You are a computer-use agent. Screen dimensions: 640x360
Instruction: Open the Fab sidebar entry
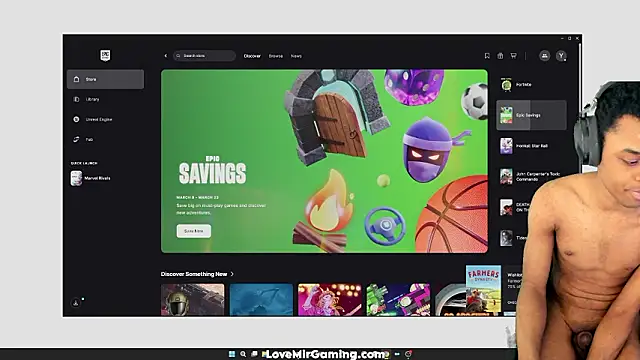[x=105, y=139]
